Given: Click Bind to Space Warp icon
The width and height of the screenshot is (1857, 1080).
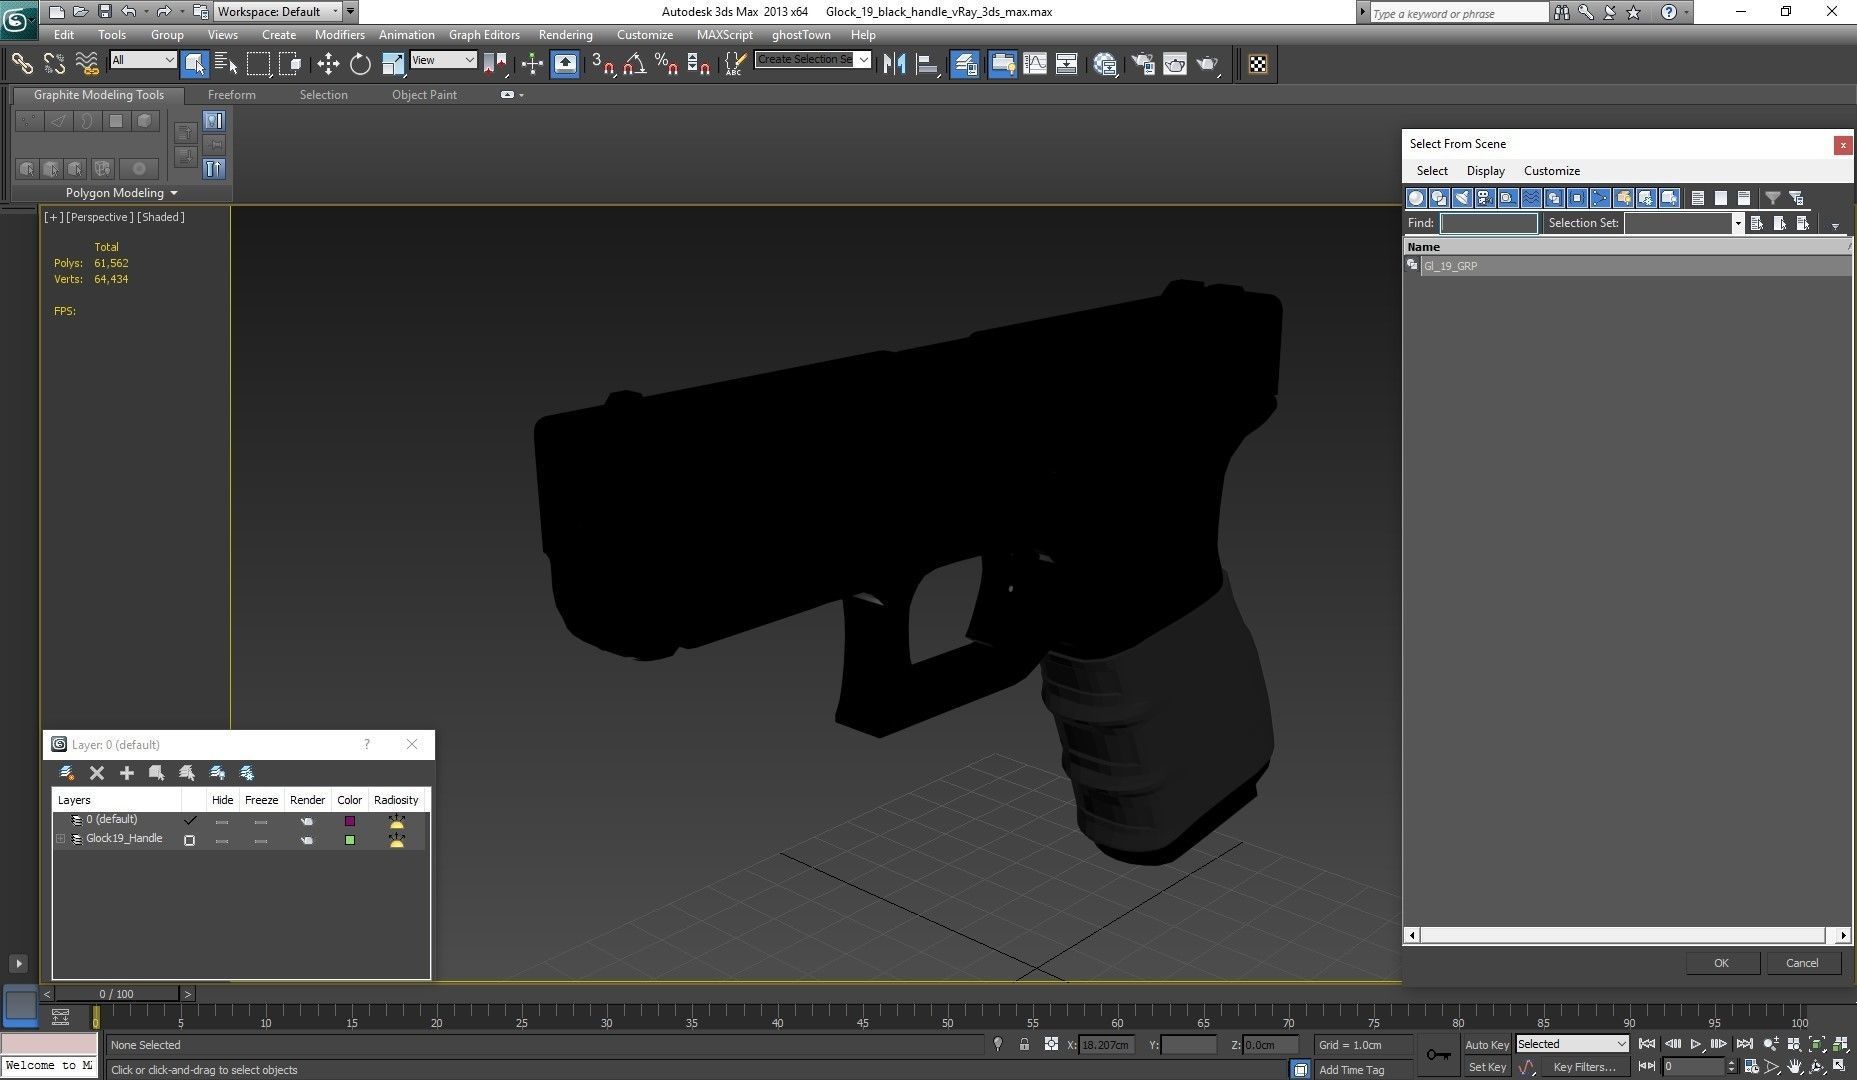Looking at the screenshot, I should pos(87,64).
